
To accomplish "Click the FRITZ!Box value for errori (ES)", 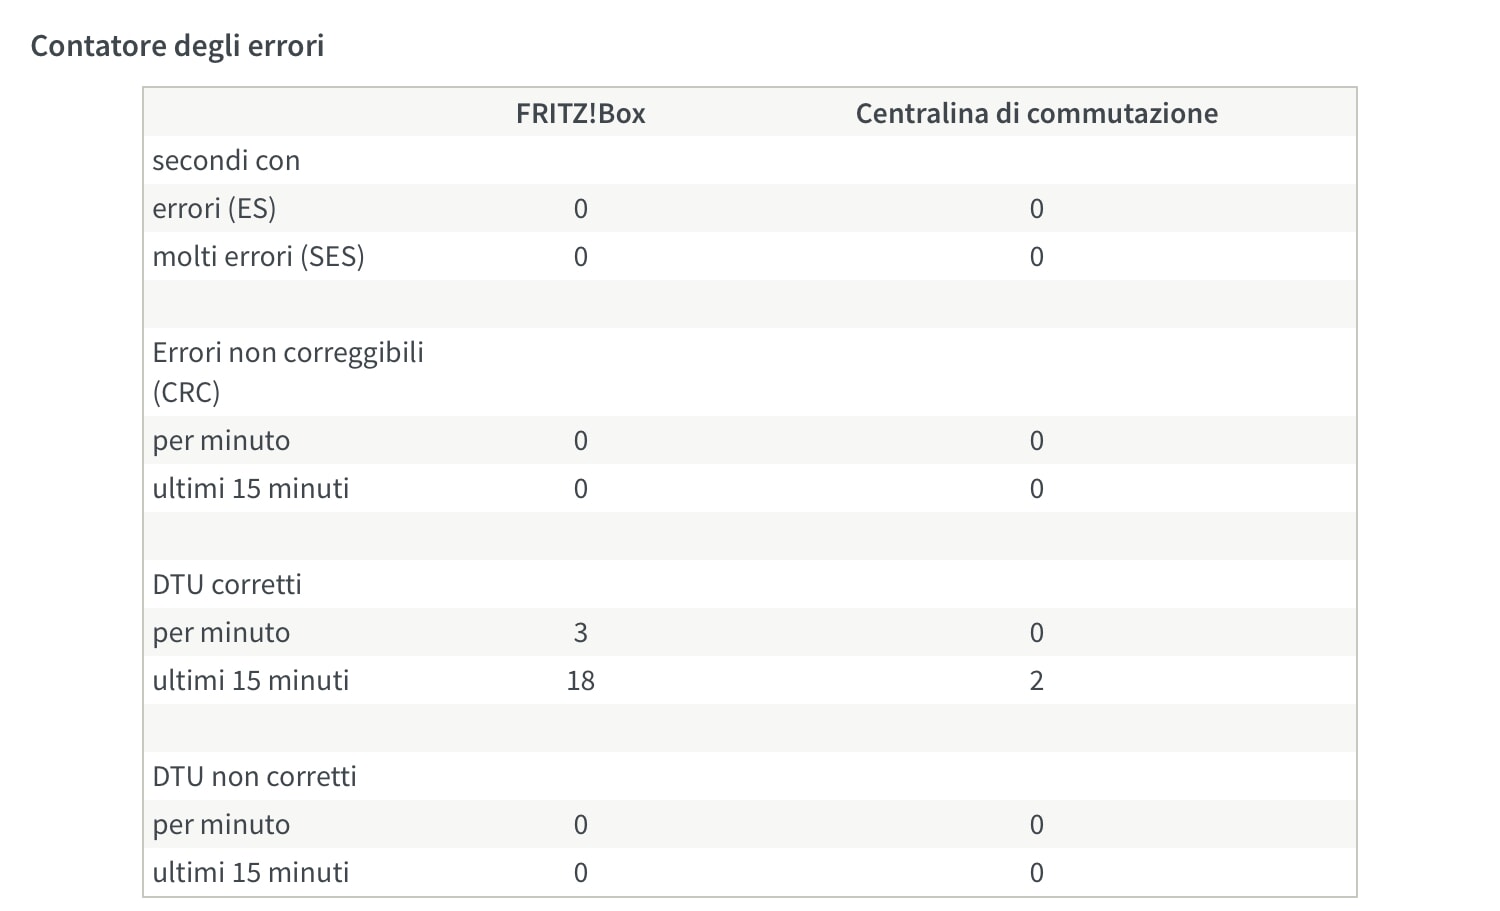I will coord(580,209).
